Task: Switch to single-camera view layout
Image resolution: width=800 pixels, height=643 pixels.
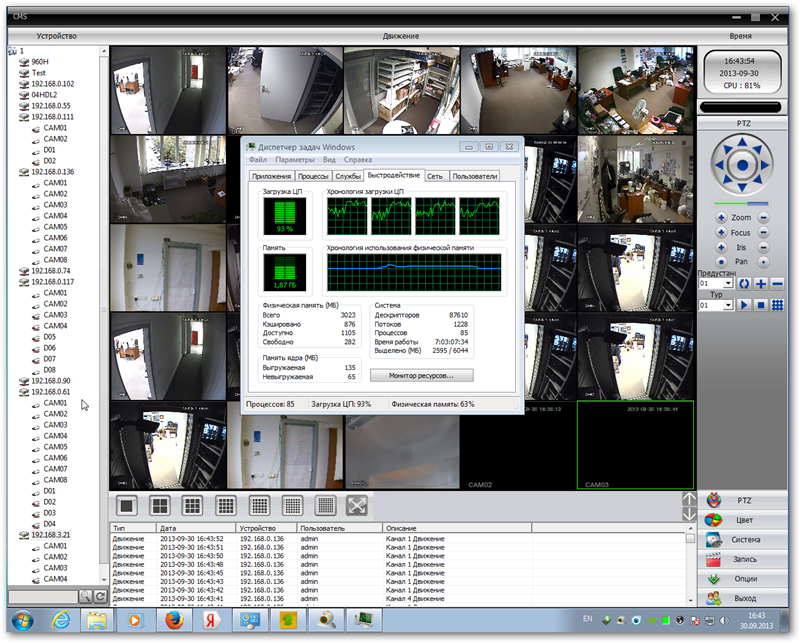Action: (127, 505)
